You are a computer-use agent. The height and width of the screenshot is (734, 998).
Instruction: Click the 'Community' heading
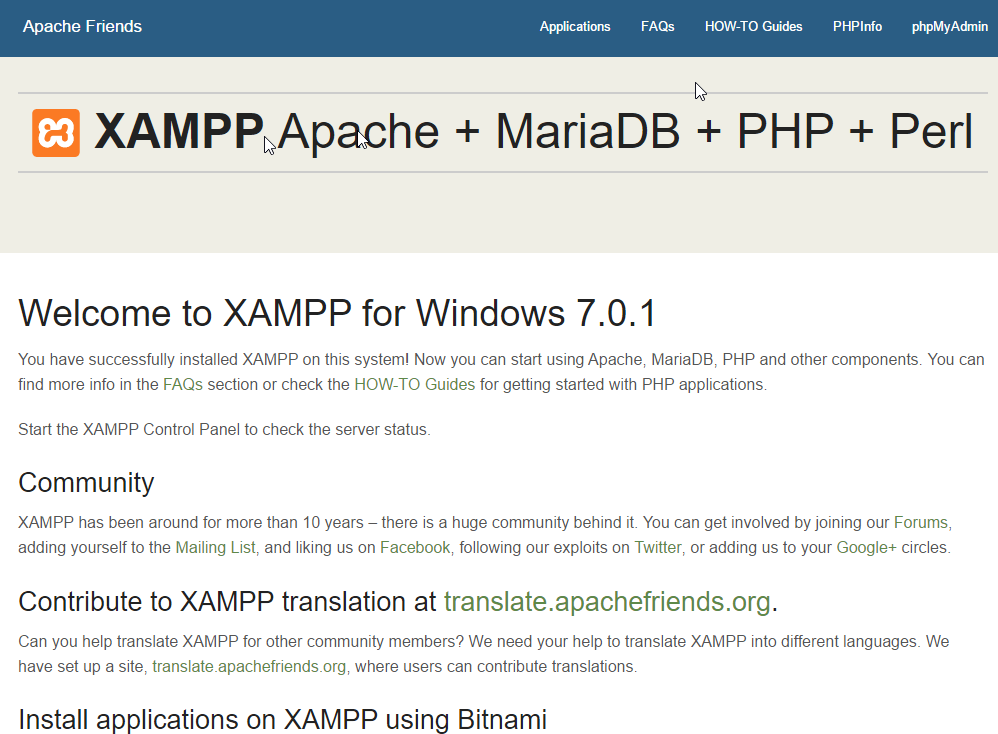[86, 483]
